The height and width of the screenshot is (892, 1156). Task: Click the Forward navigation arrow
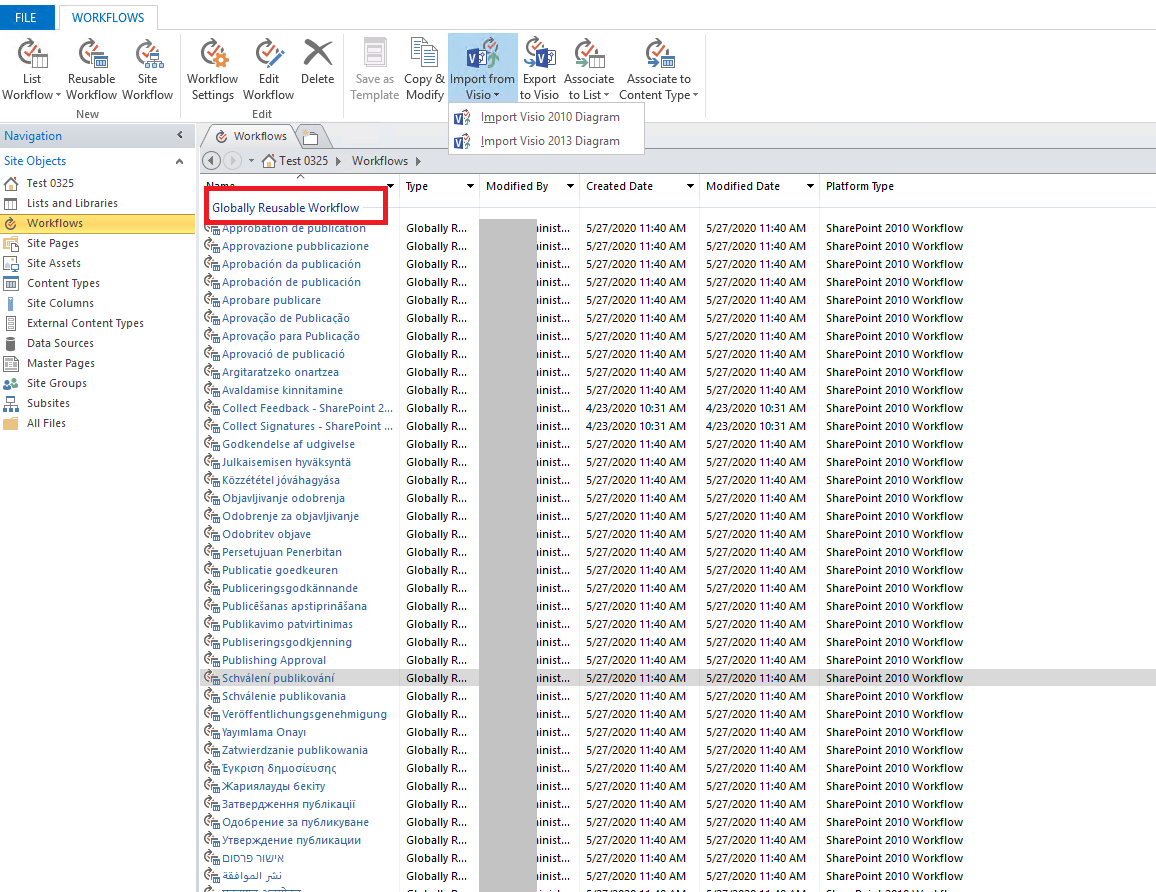click(231, 160)
